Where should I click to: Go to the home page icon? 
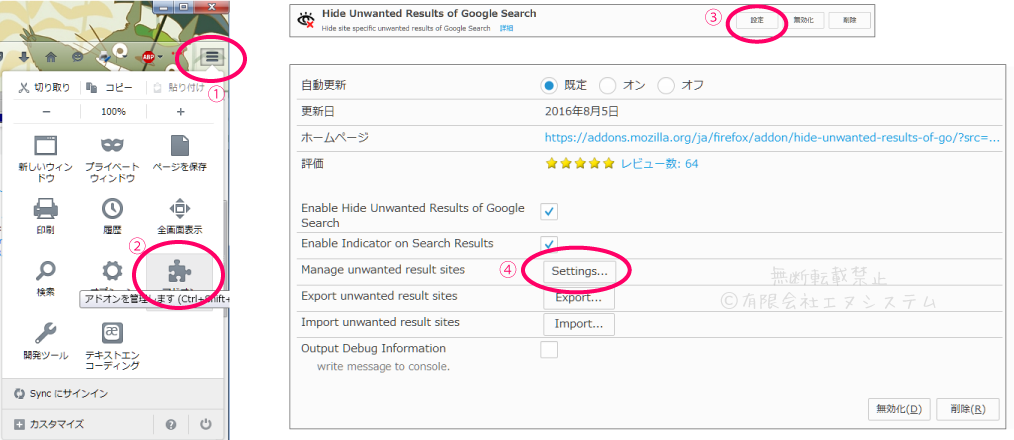tap(51, 57)
